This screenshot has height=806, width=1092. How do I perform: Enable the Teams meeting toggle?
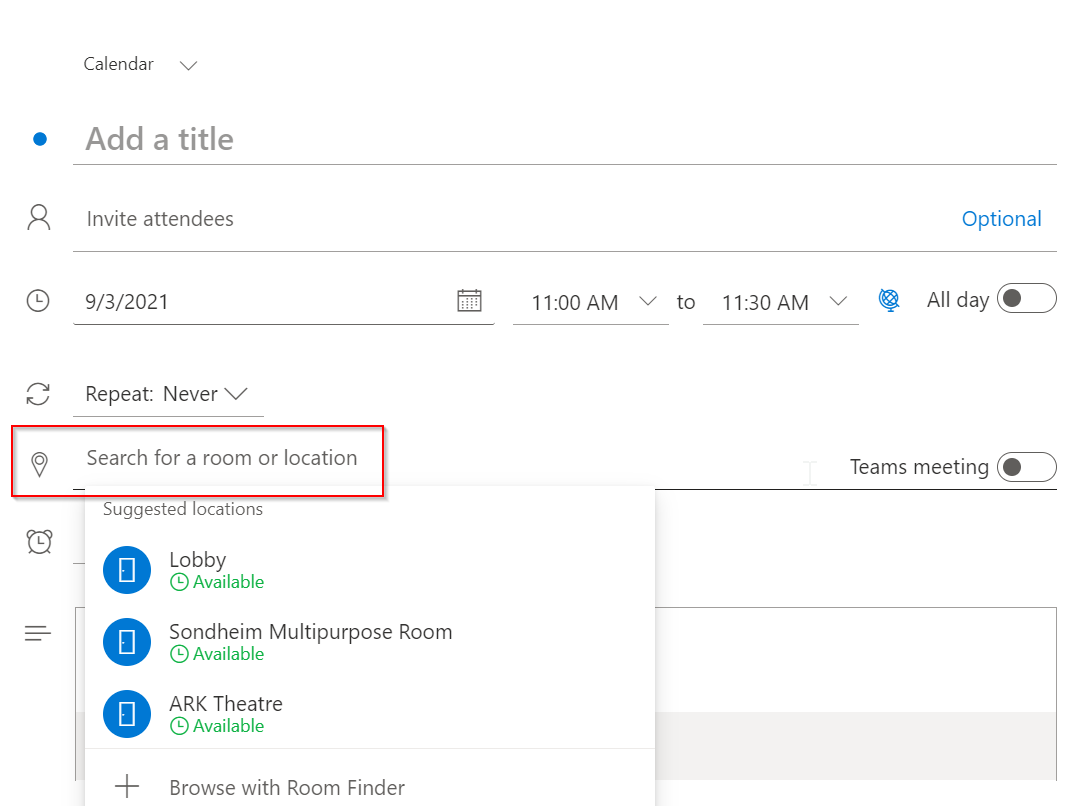pyautogui.click(x=1026, y=467)
